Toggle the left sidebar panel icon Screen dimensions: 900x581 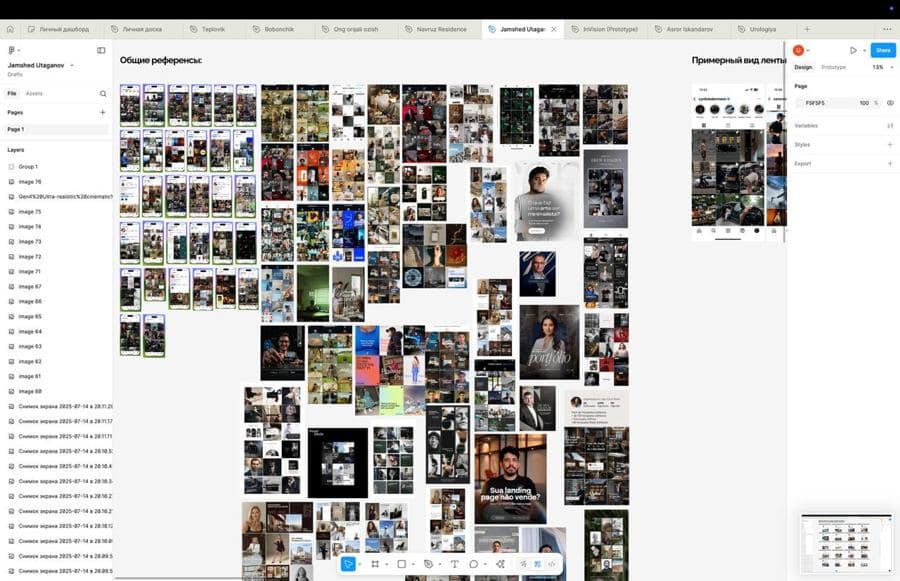pyautogui.click(x=101, y=51)
